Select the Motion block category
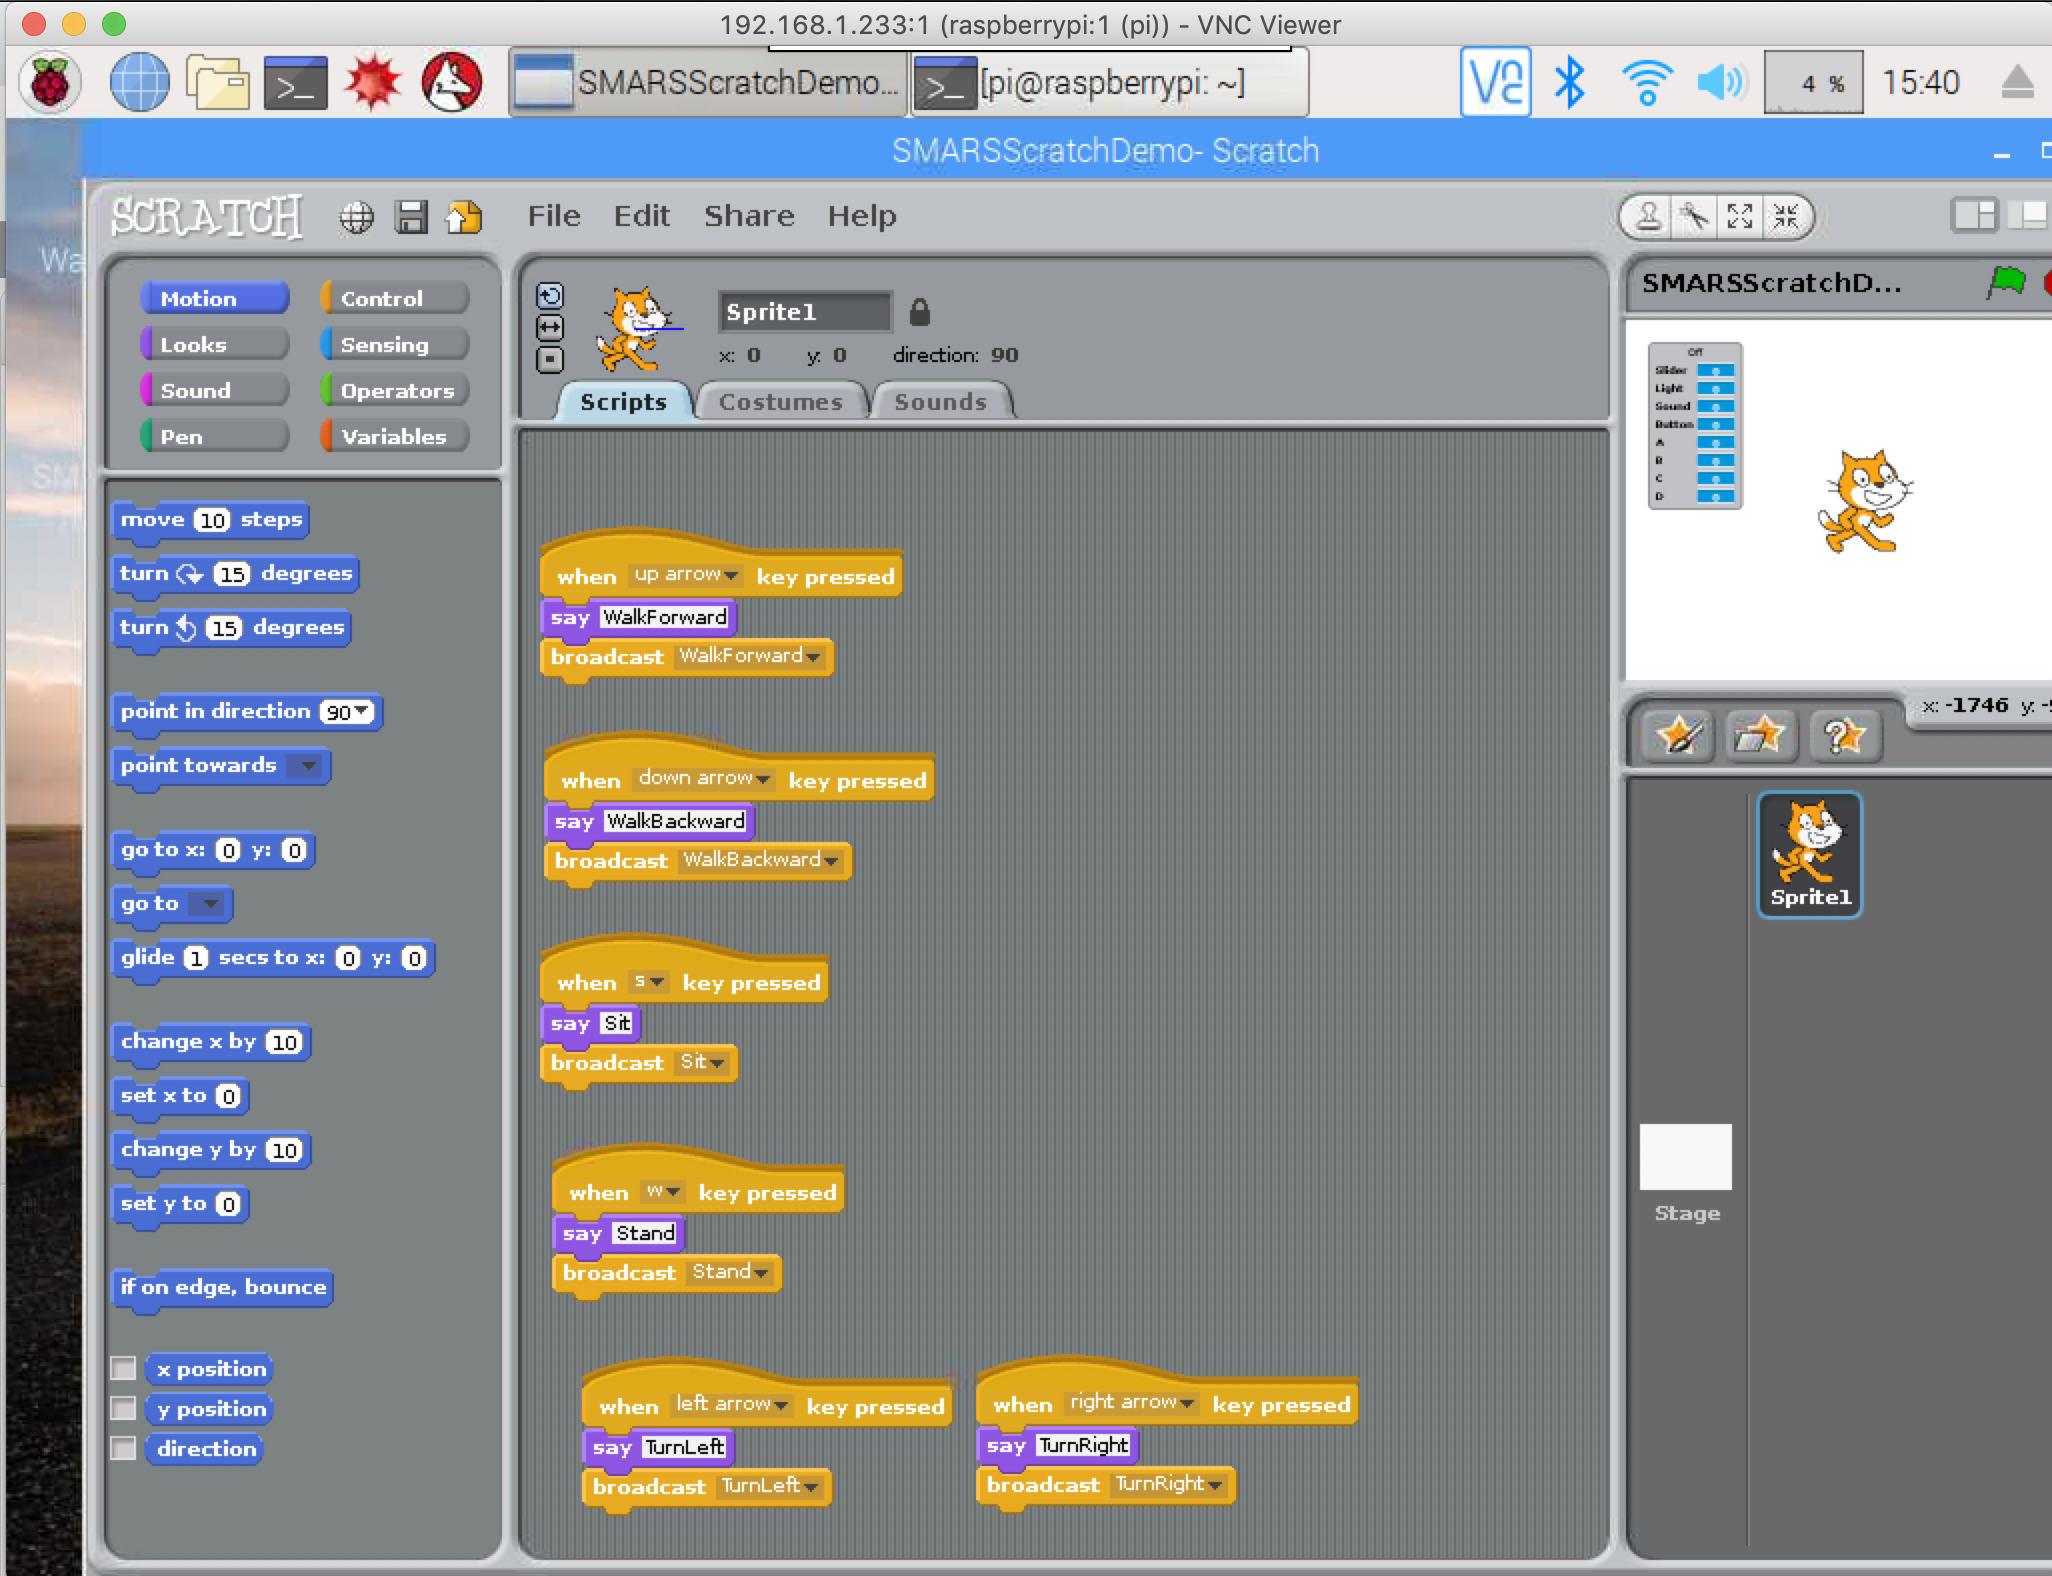Image resolution: width=2052 pixels, height=1576 pixels. pos(215,298)
